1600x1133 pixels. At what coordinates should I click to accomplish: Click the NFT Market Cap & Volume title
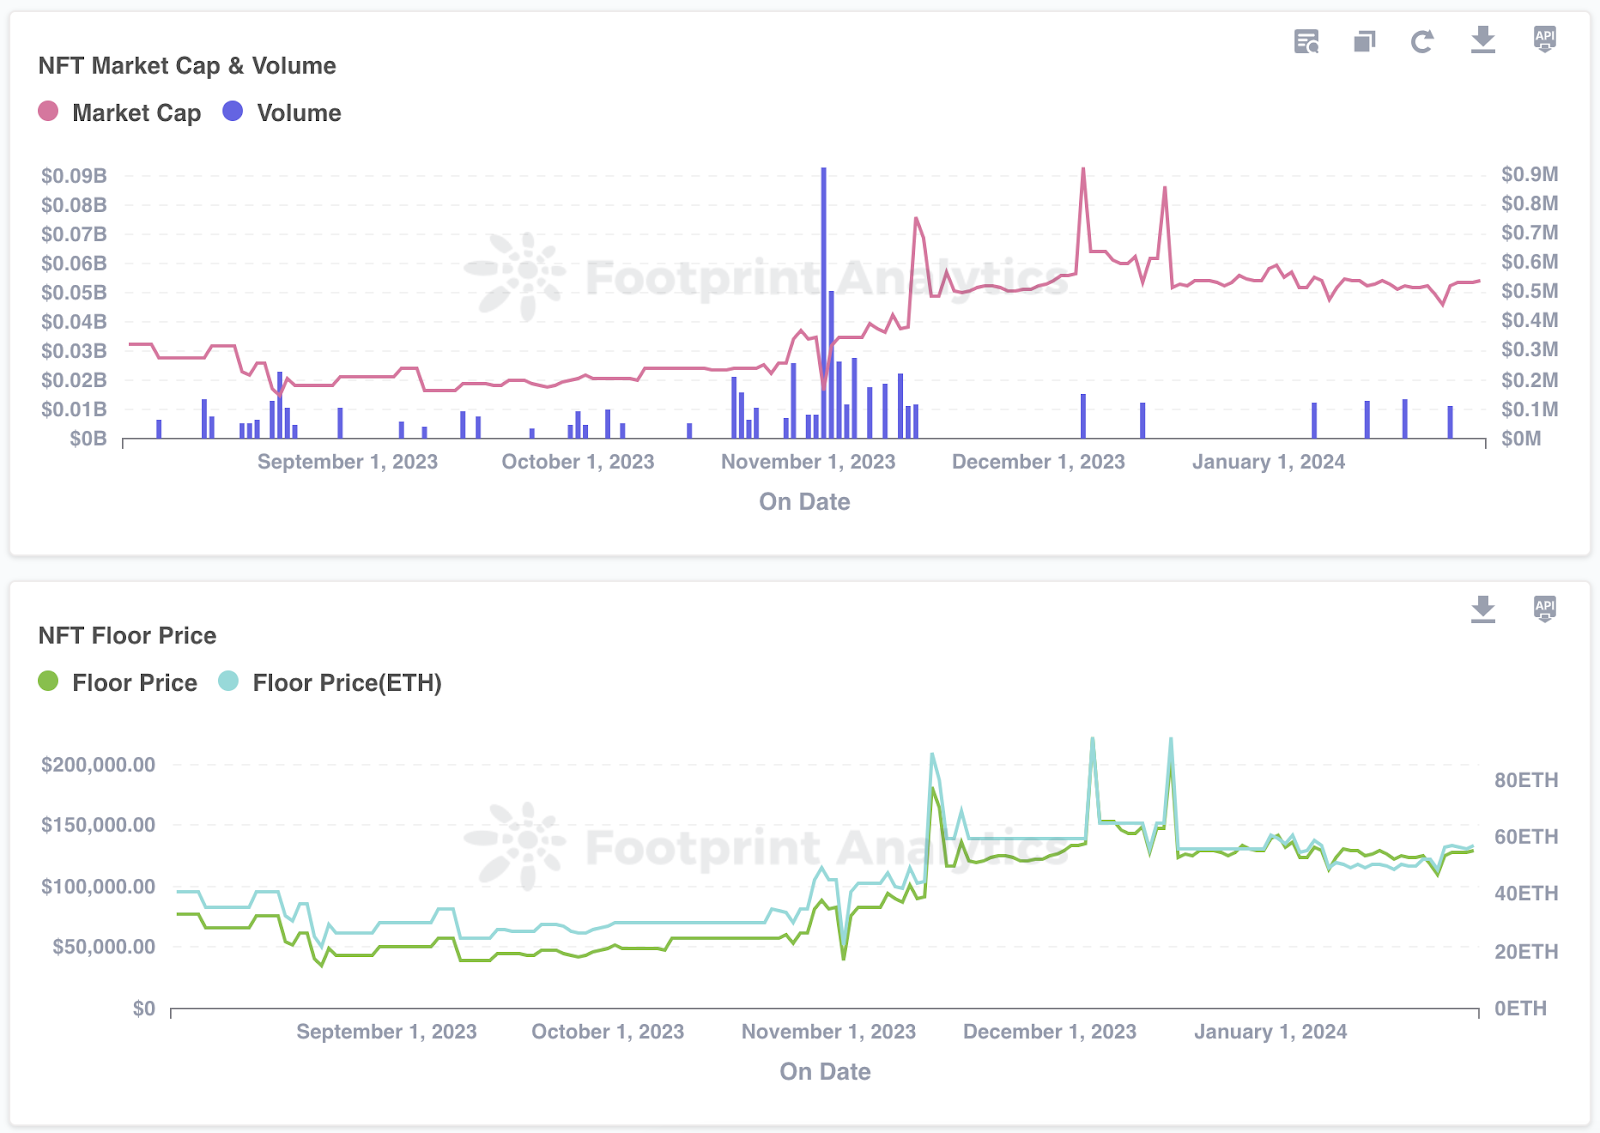tap(187, 66)
